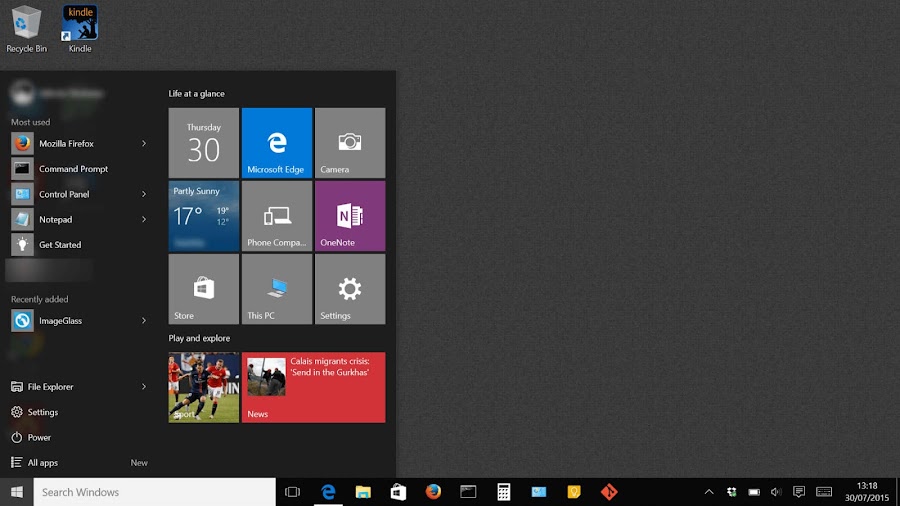The height and width of the screenshot is (506, 900).
Task: Open touch keyboard tray icon
Action: coord(824,492)
